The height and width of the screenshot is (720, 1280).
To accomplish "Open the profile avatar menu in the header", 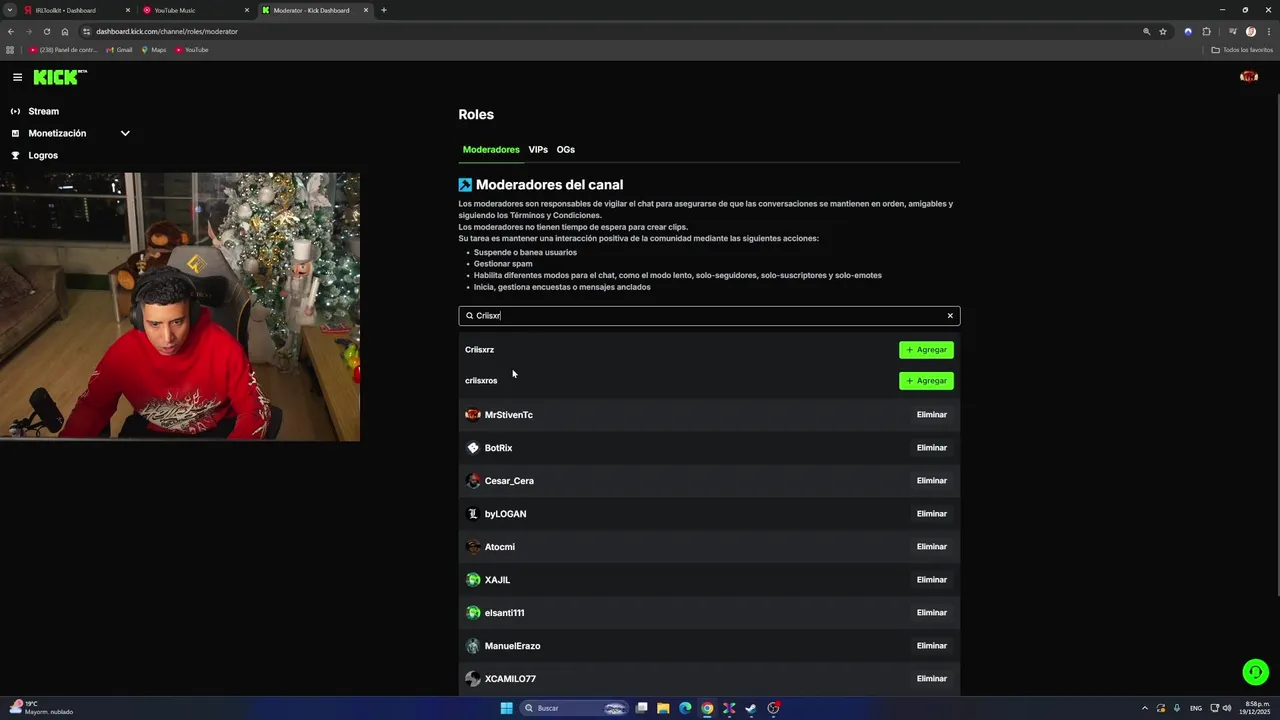I will pyautogui.click(x=1248, y=77).
